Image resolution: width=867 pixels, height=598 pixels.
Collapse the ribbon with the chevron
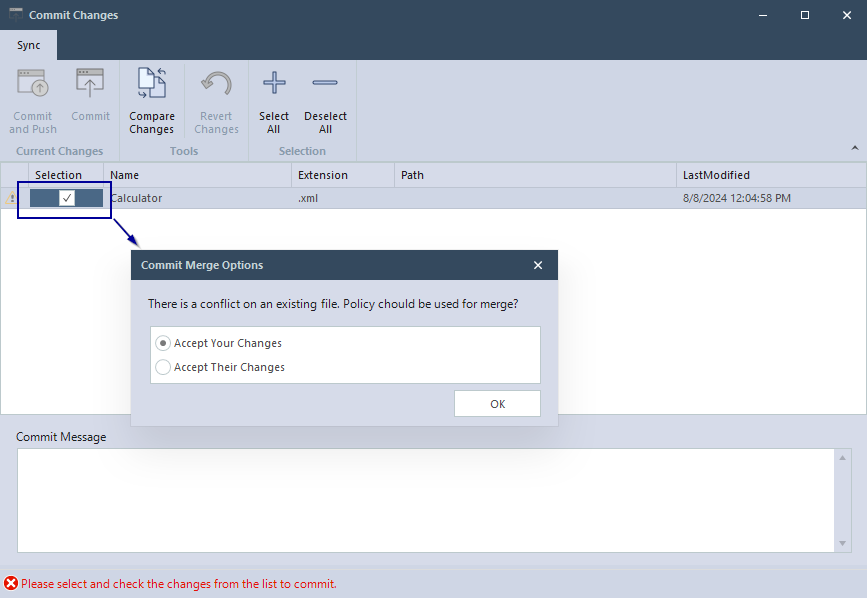[x=854, y=148]
